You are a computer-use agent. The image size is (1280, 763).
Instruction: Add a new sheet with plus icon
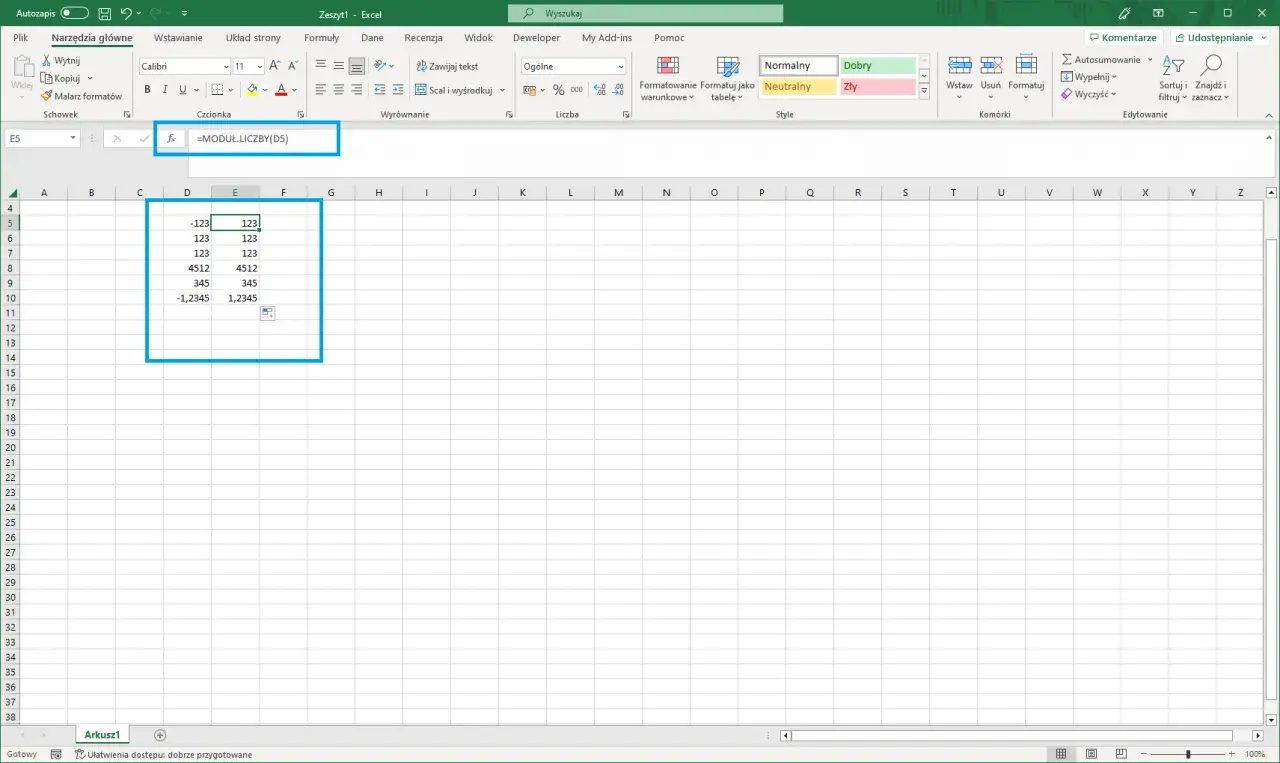pyautogui.click(x=160, y=735)
